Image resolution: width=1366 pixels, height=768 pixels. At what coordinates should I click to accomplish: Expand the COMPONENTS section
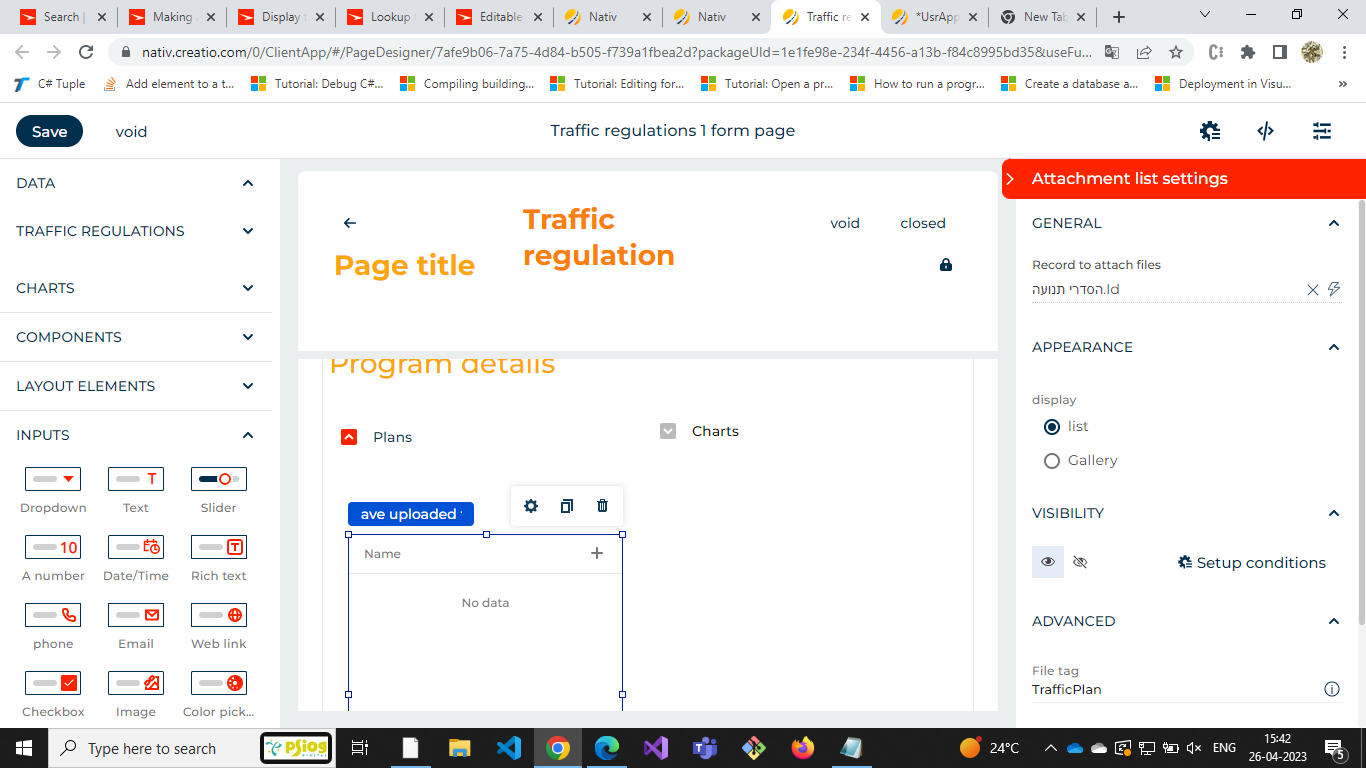click(248, 337)
